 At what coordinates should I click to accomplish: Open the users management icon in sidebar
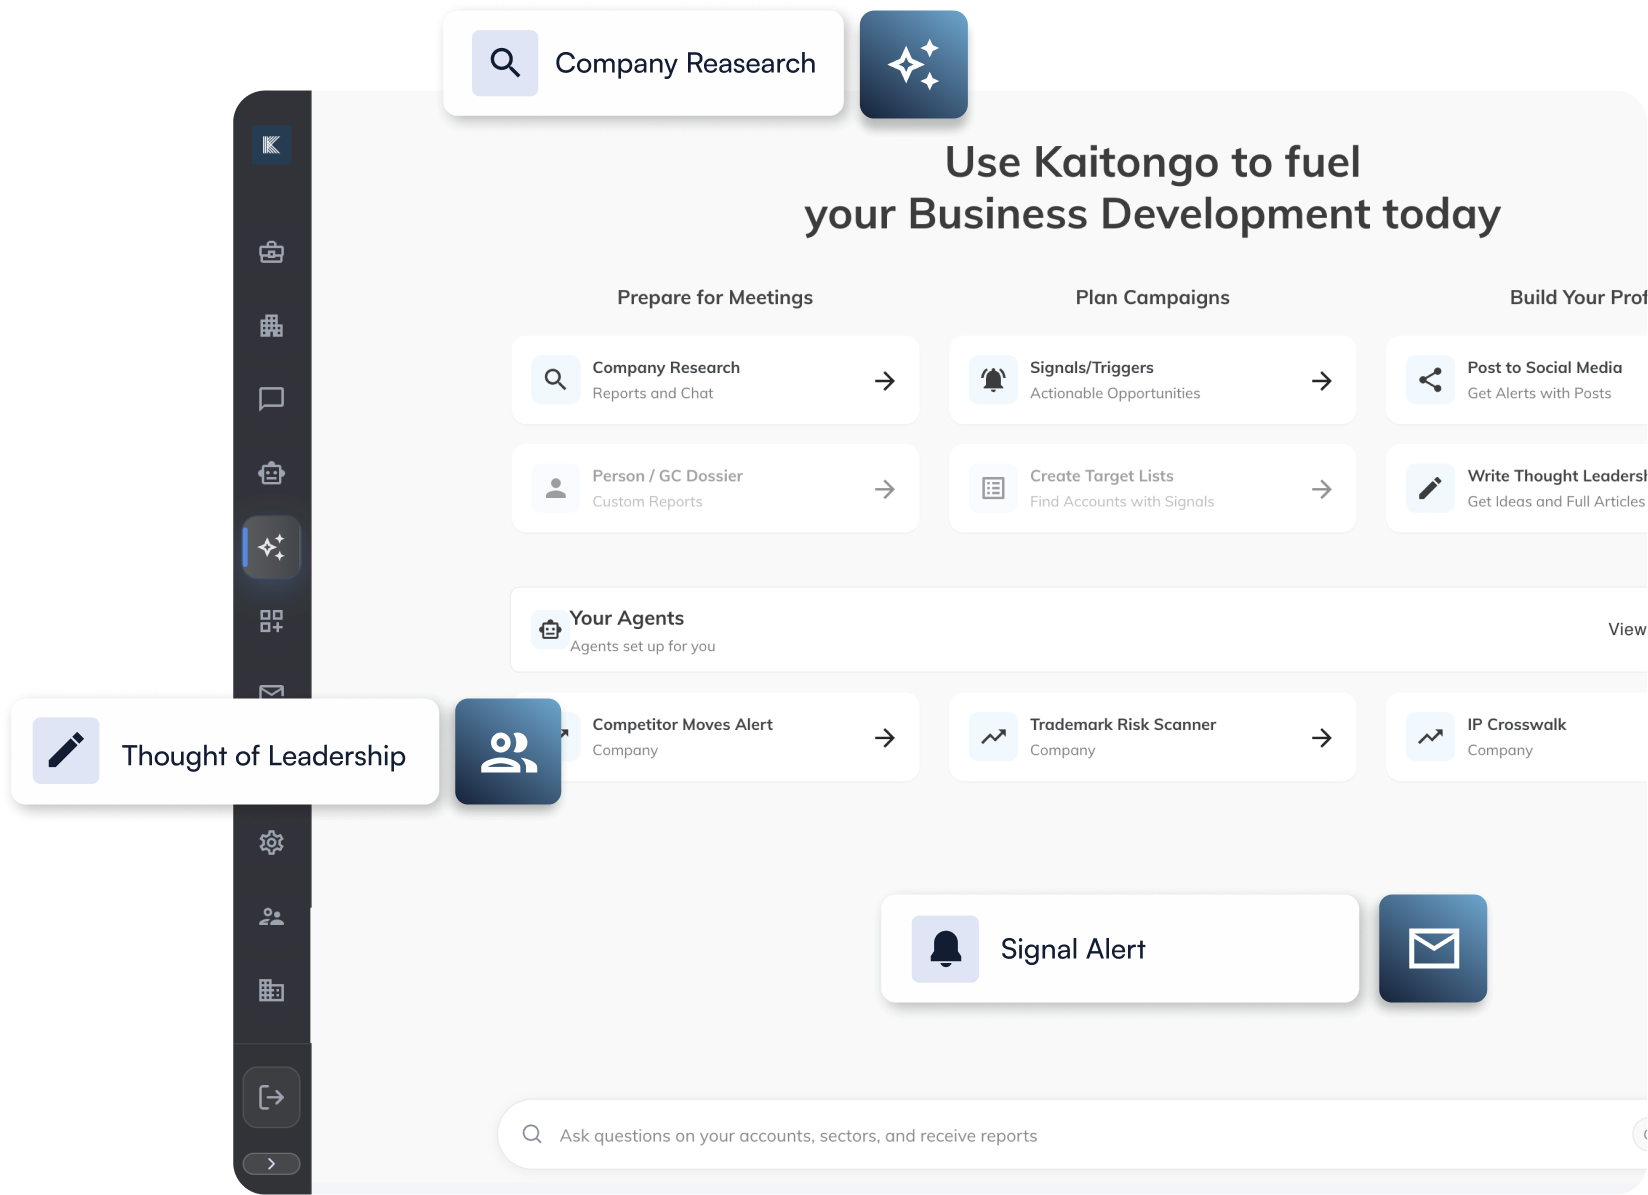pyautogui.click(x=271, y=917)
